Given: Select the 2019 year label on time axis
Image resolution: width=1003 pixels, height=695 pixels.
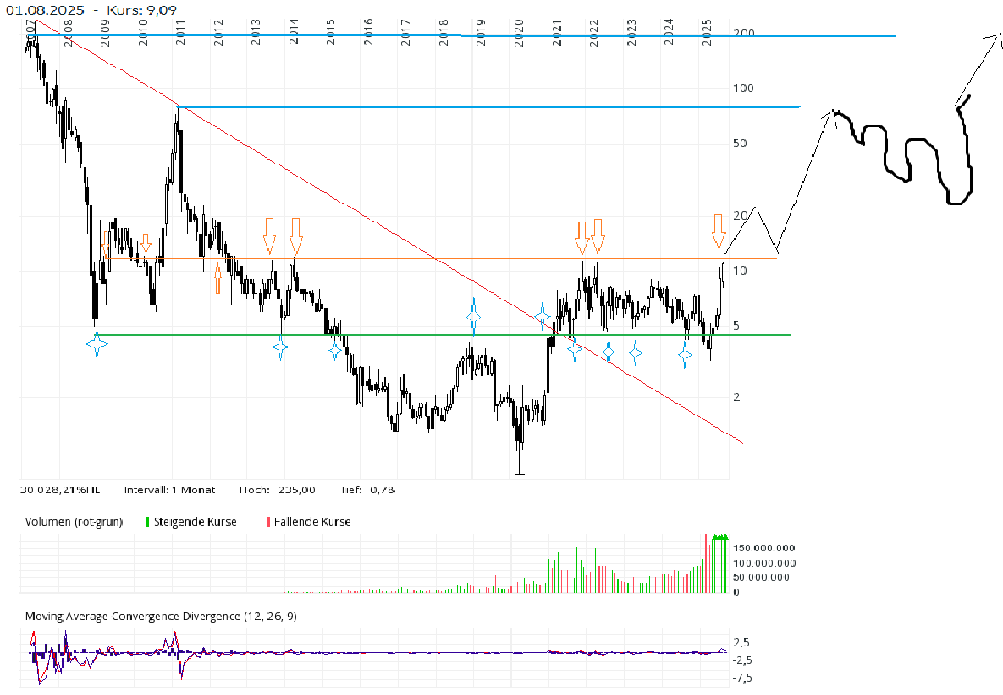Looking at the screenshot, I should (481, 32).
